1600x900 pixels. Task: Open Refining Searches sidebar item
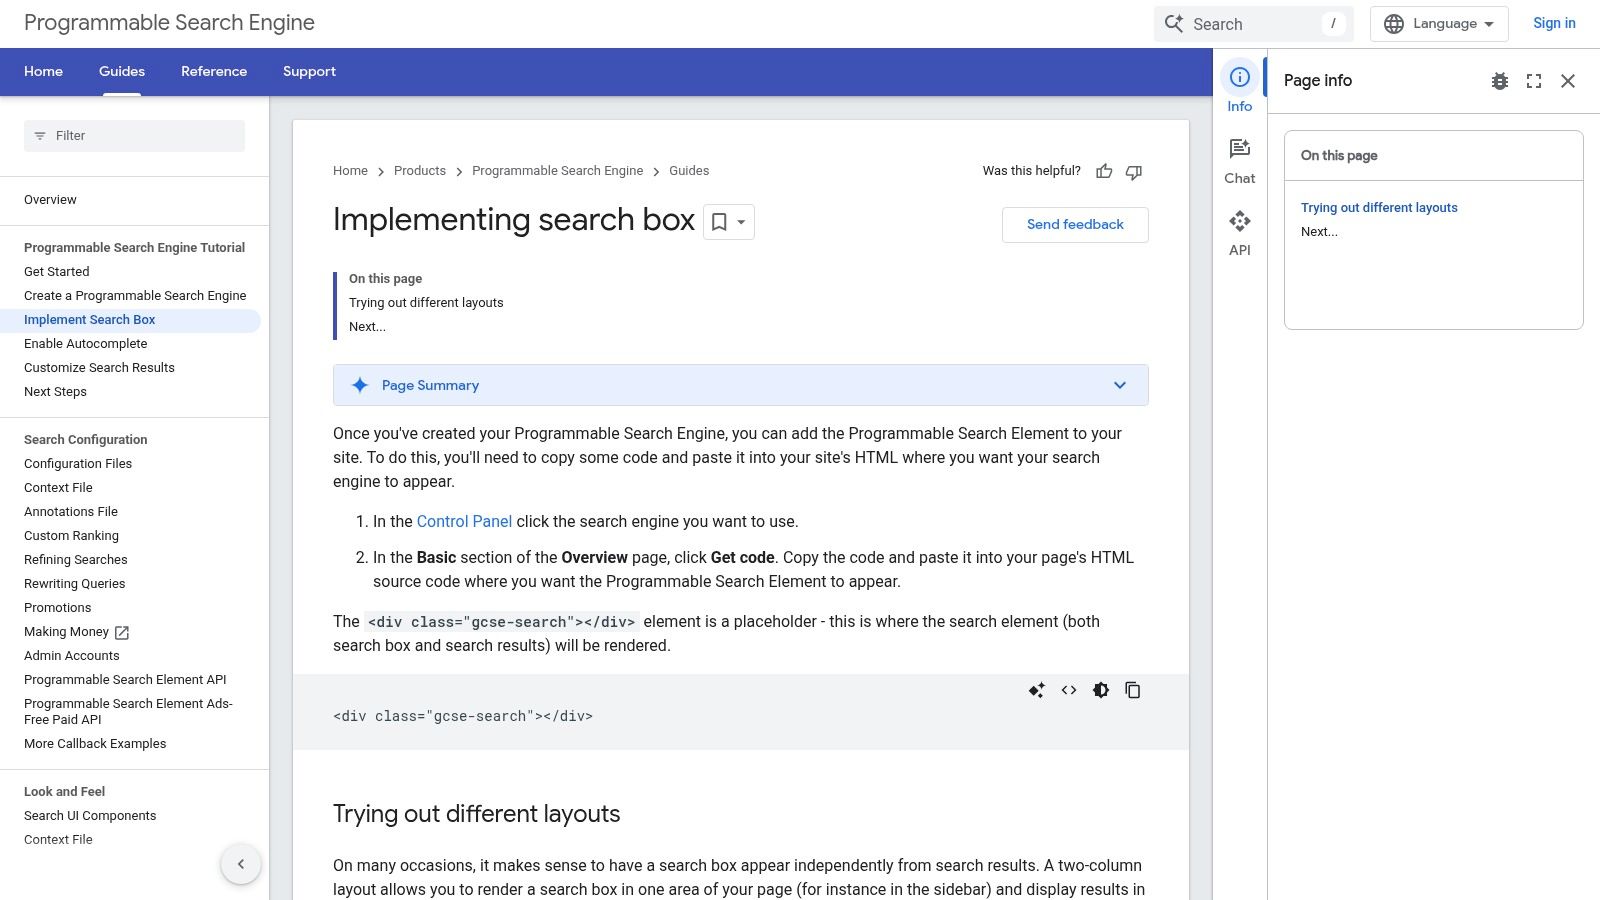pos(76,560)
